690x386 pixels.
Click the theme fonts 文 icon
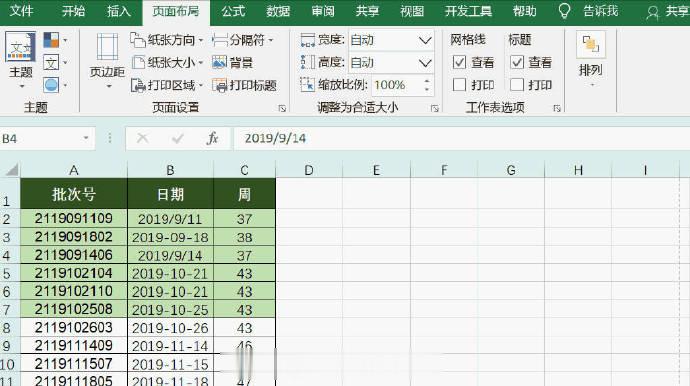pos(51,62)
